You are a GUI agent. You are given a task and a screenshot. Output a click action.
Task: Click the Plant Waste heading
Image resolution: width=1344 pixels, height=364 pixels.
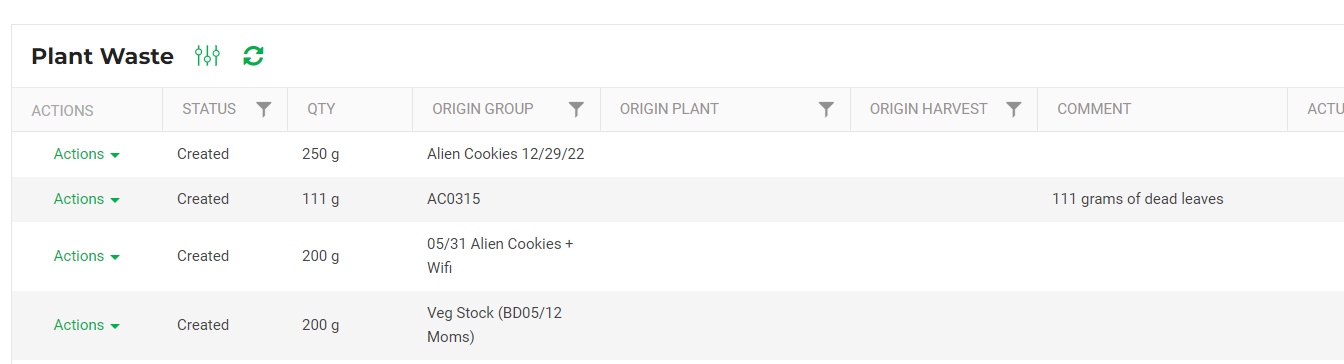tap(102, 56)
